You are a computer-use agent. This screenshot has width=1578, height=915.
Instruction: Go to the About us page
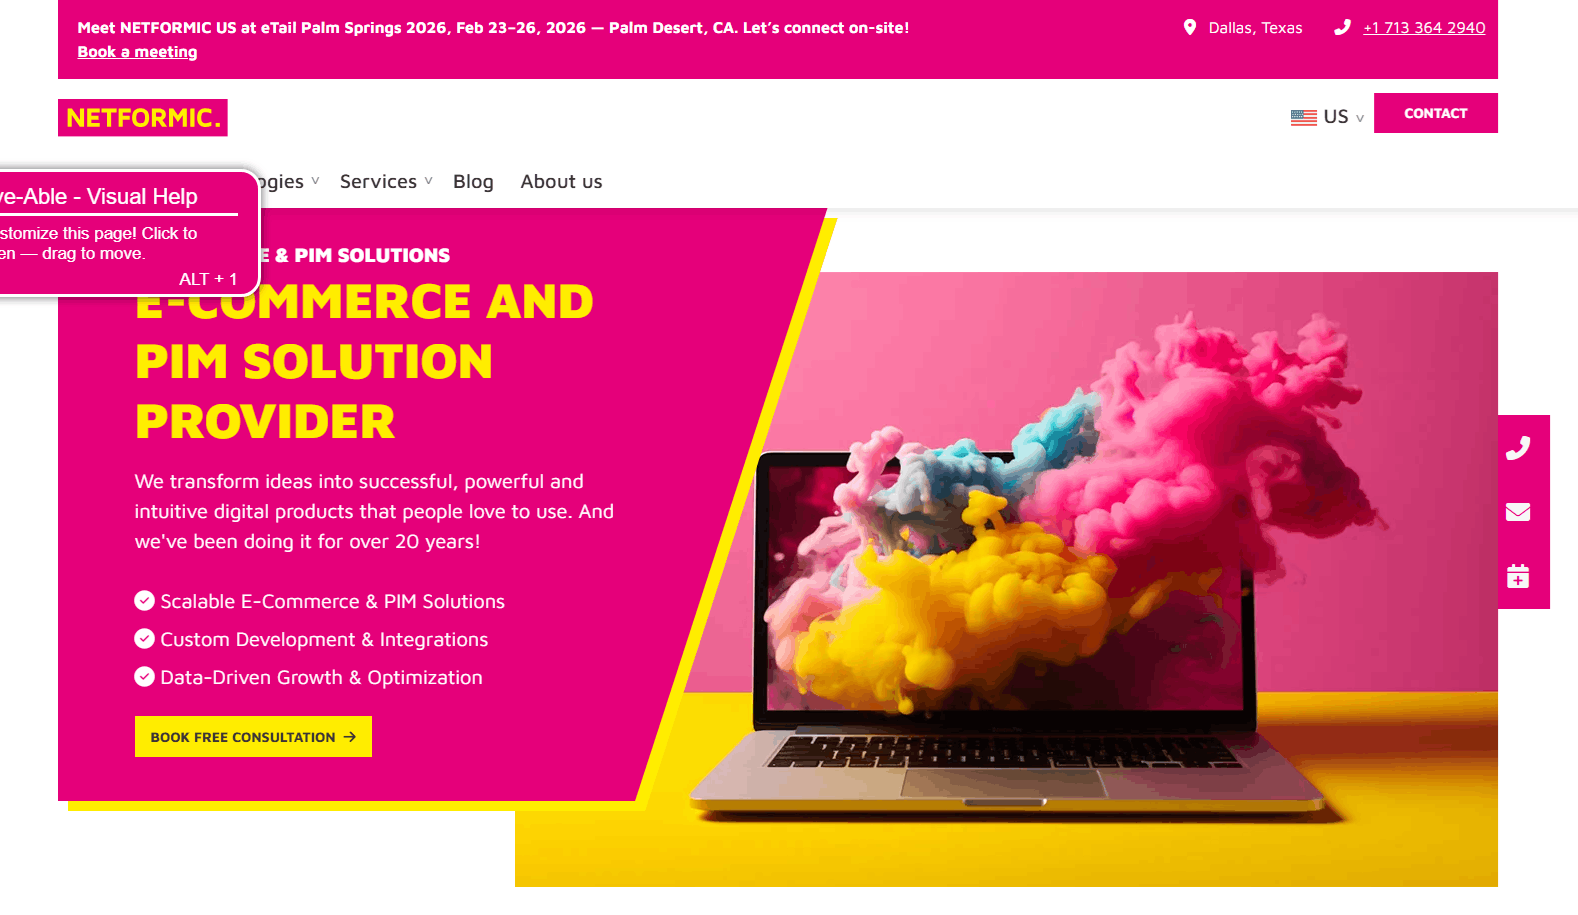click(x=561, y=181)
